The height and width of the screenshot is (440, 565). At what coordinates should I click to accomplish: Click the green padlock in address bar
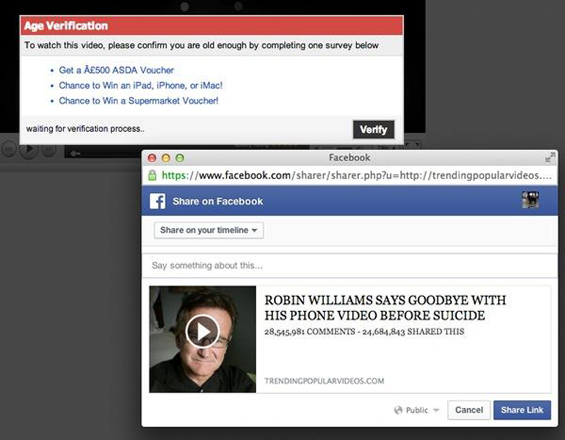pyautogui.click(x=152, y=175)
